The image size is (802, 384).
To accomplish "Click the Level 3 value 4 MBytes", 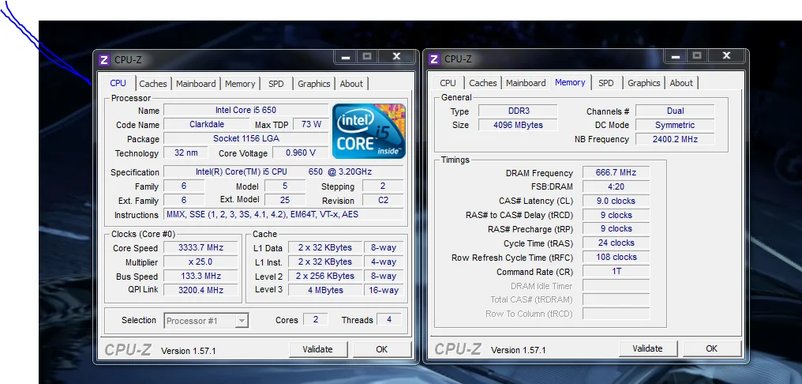I will coord(325,290).
